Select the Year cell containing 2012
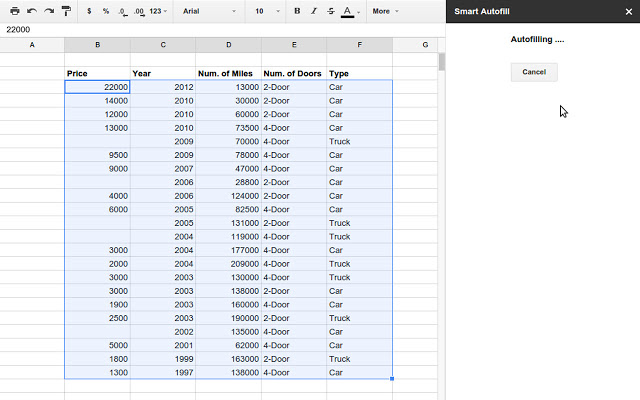 coord(163,87)
